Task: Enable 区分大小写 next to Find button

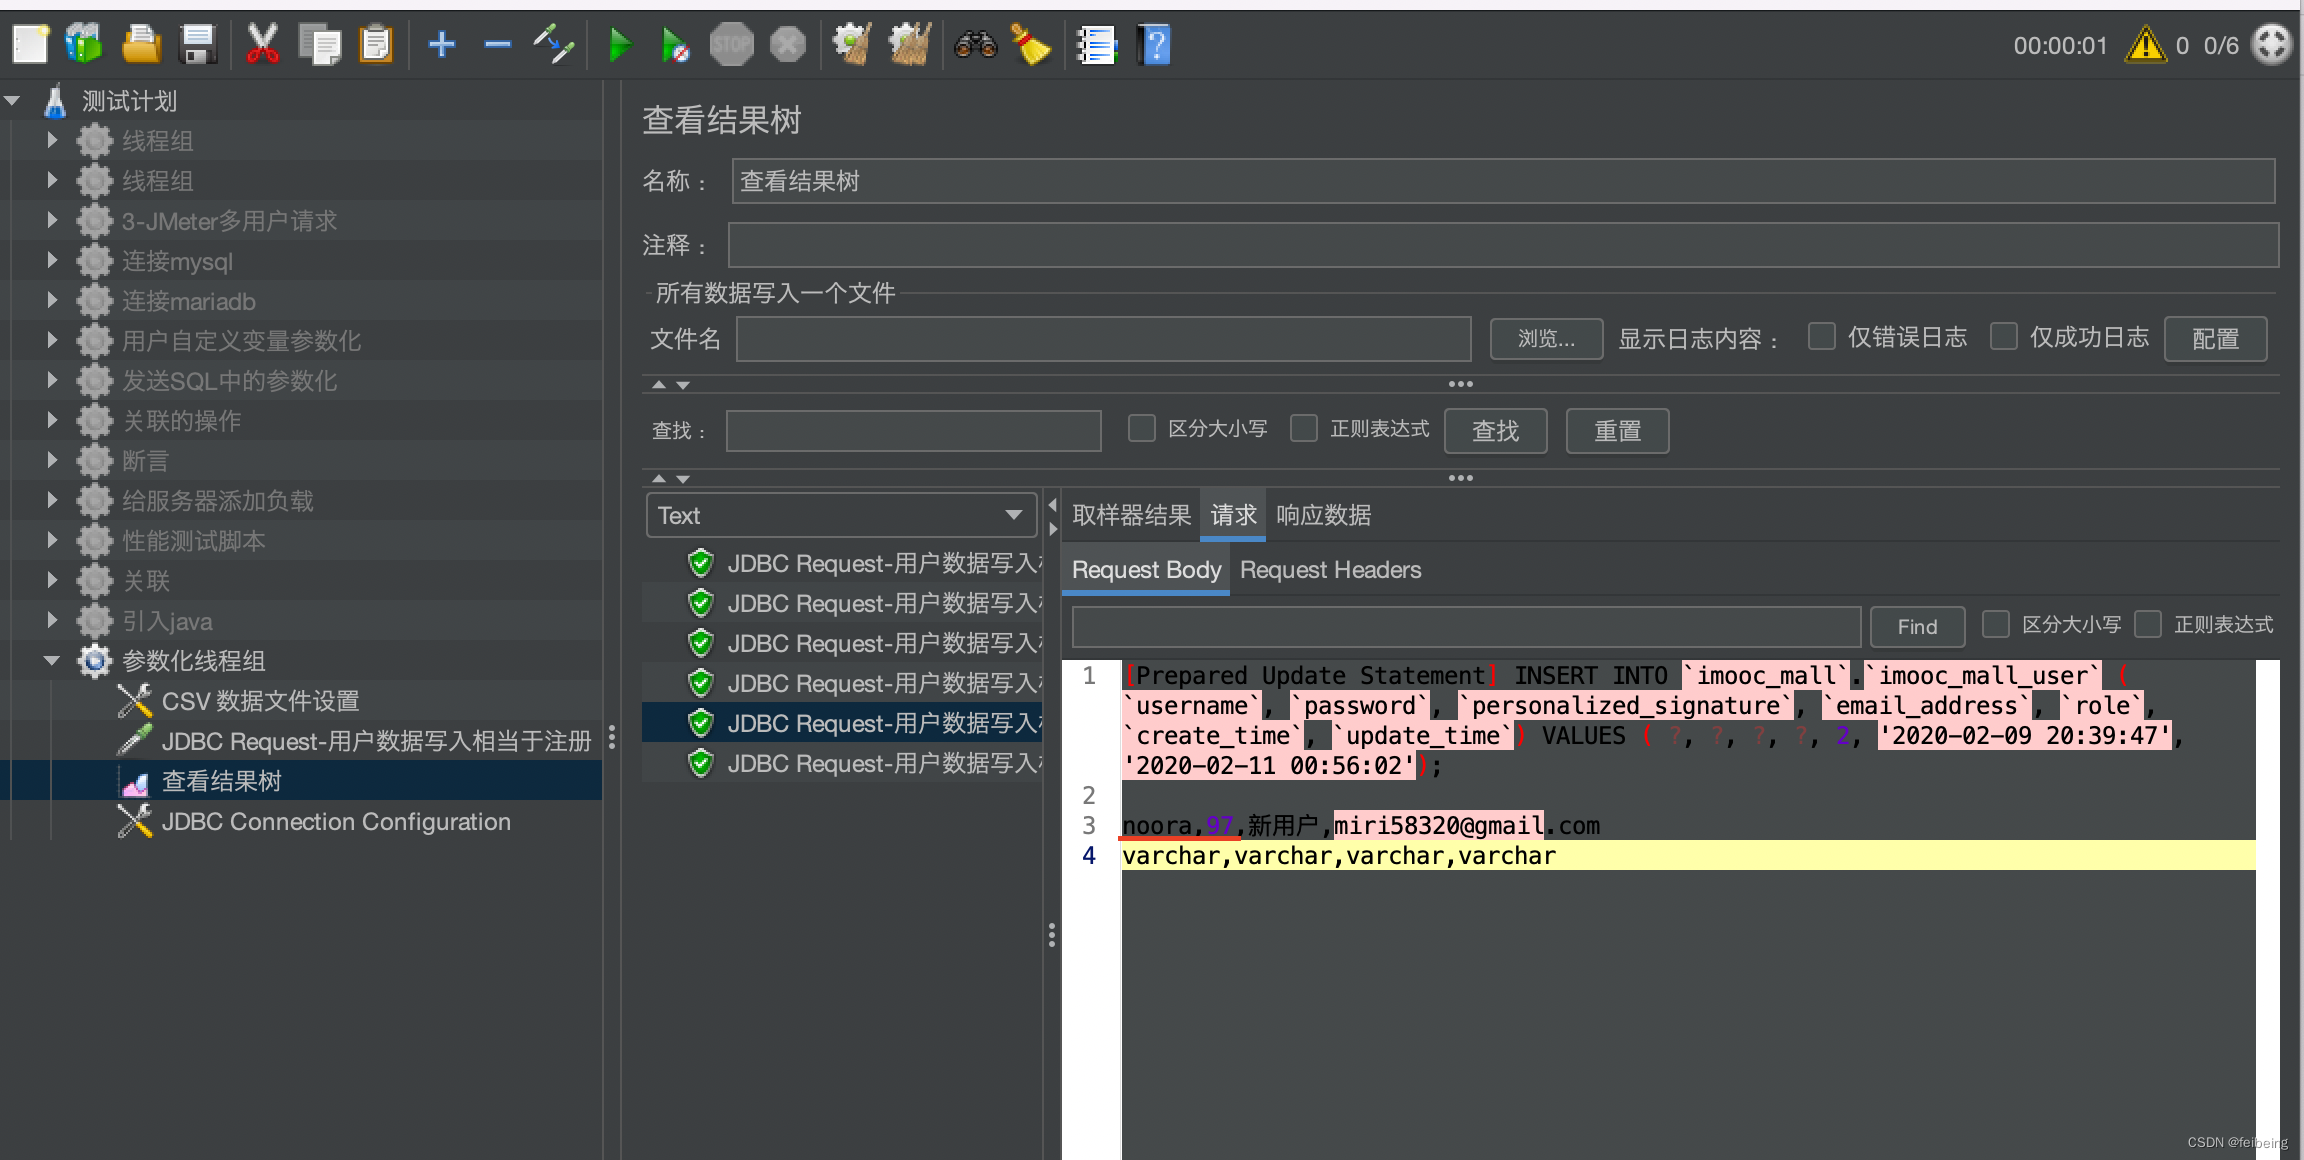Action: pyautogui.click(x=1996, y=625)
